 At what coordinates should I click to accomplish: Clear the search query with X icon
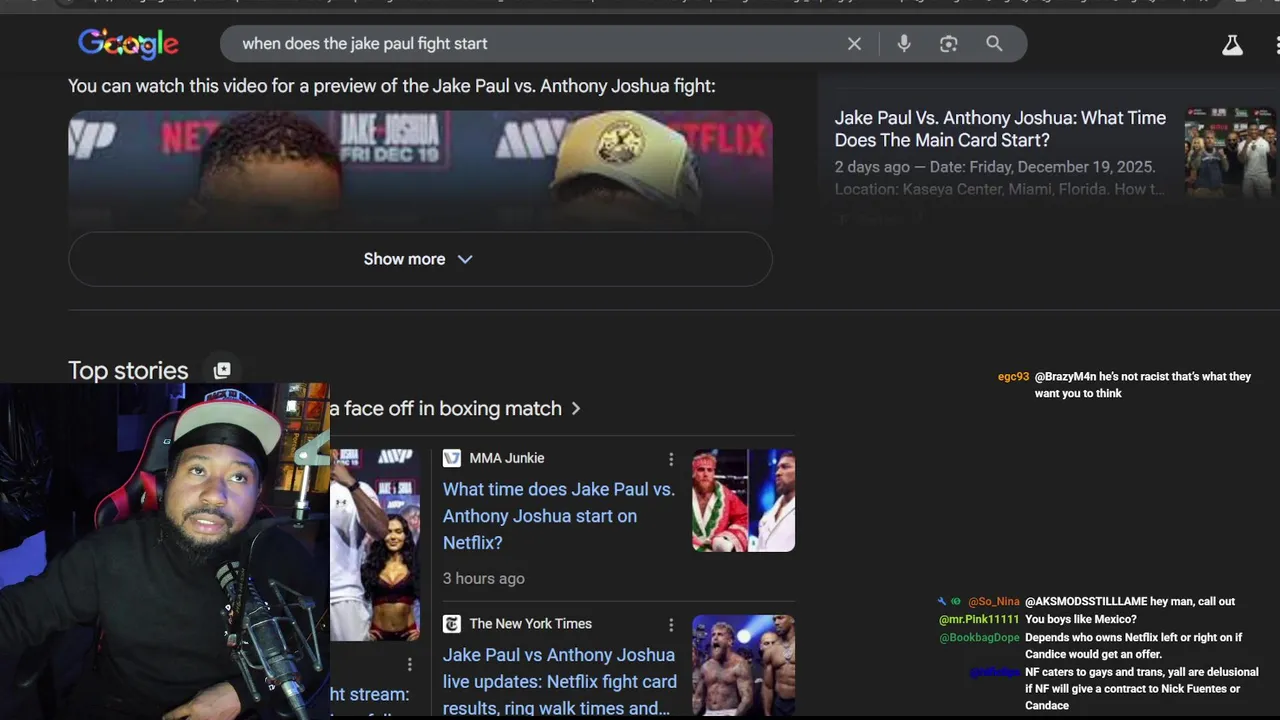coord(854,44)
